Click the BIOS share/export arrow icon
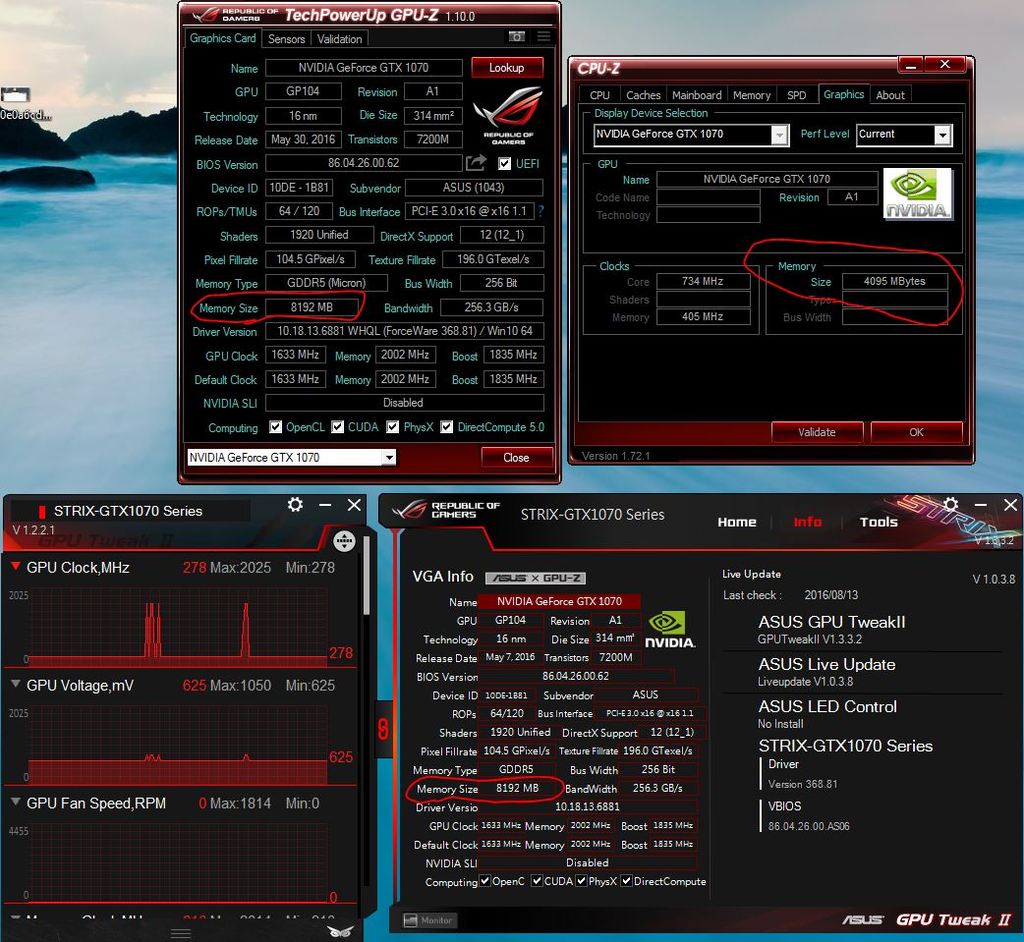The height and width of the screenshot is (942, 1024). (476, 163)
